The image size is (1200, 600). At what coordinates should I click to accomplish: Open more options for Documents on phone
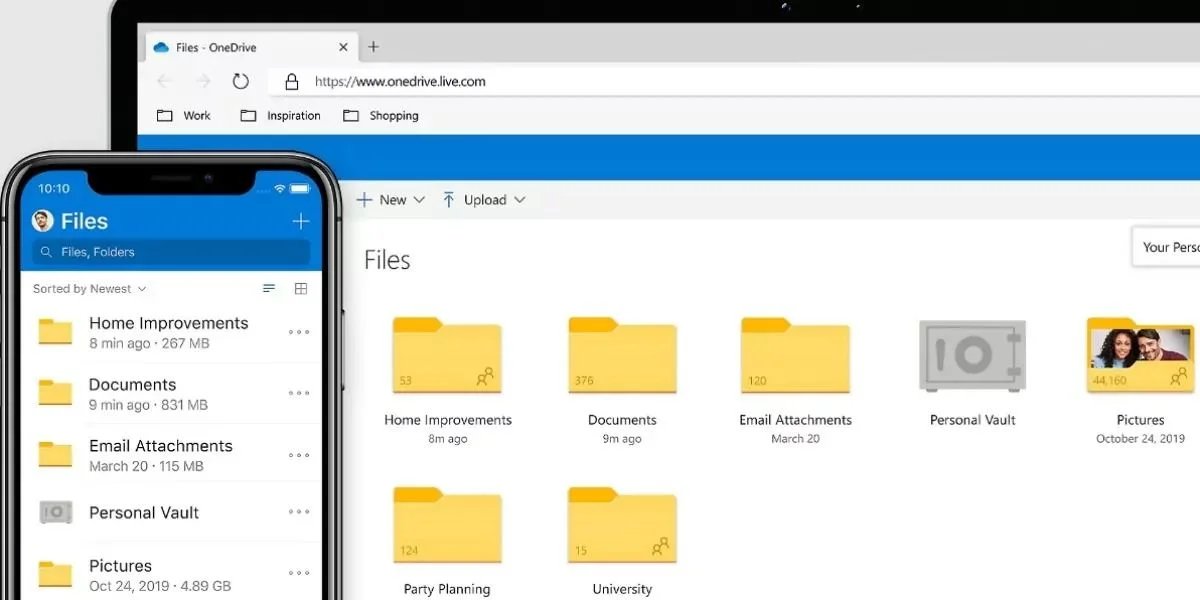[299, 393]
